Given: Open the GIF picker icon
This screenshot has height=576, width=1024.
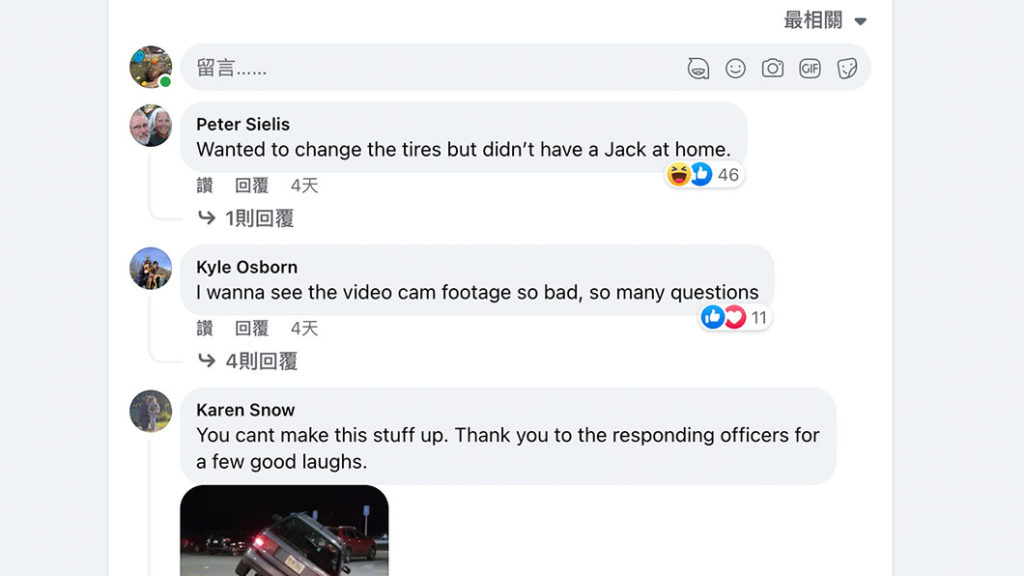Looking at the screenshot, I should [x=810, y=68].
